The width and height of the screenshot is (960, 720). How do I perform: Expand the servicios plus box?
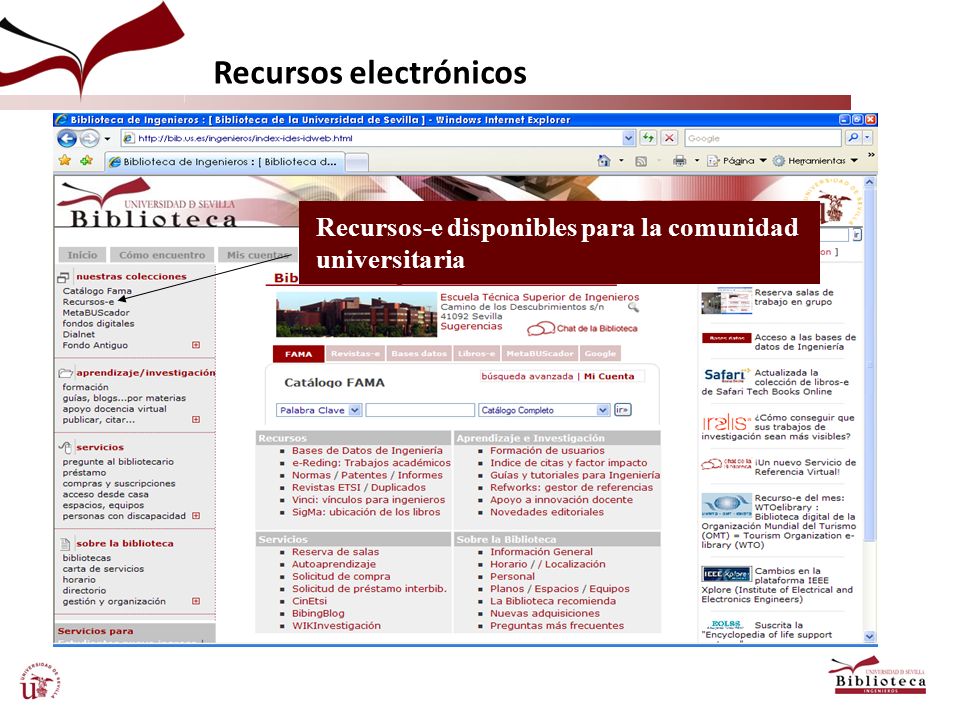click(x=196, y=516)
